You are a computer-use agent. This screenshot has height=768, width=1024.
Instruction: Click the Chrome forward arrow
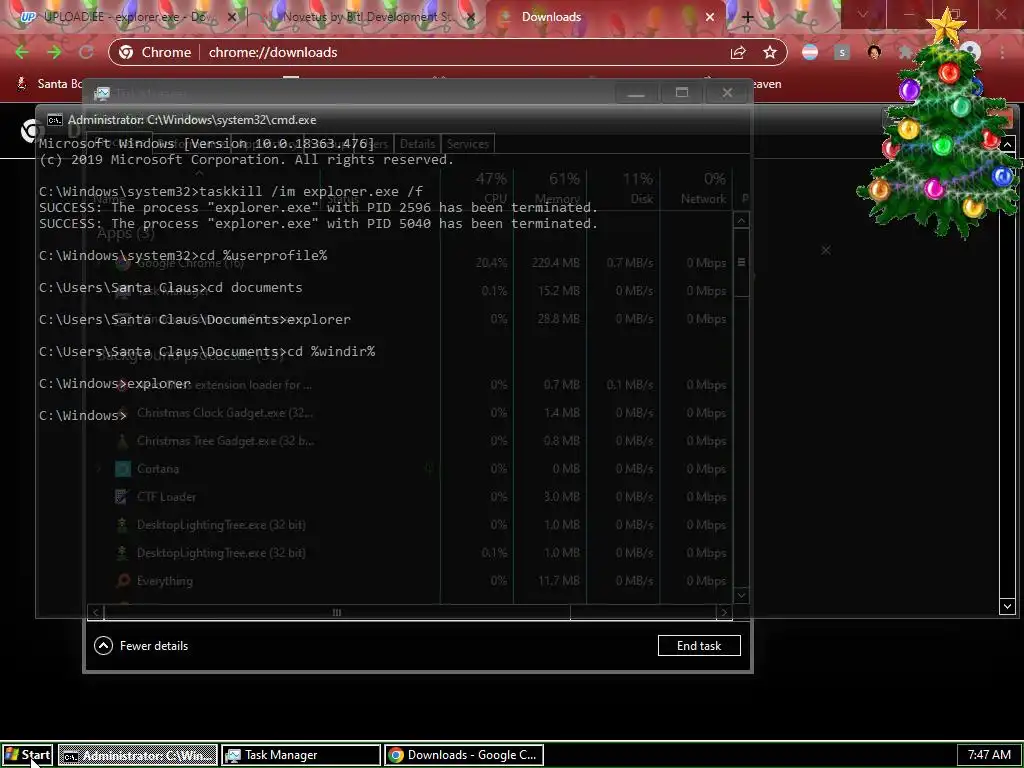54,52
